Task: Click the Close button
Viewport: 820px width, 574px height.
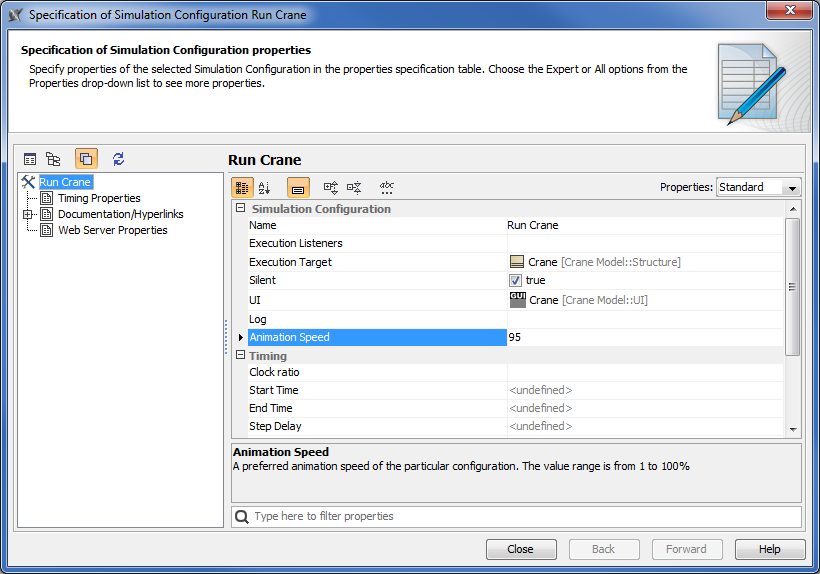Action: [521, 549]
